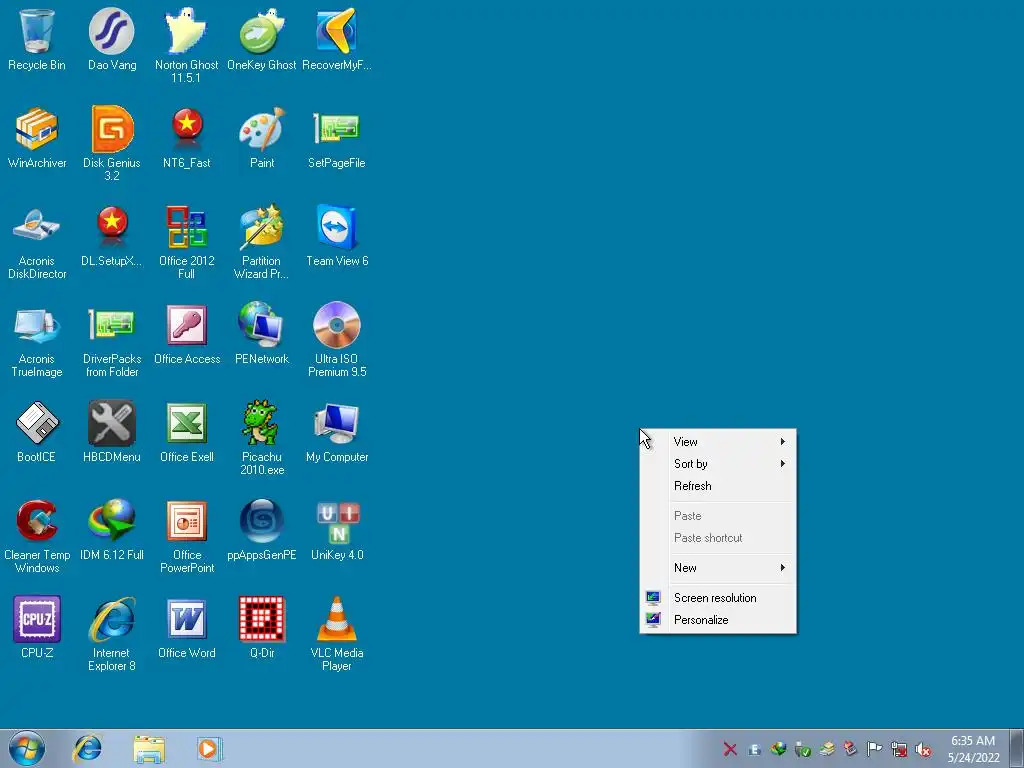Expand the View submenu
Image resolution: width=1024 pixels, height=768 pixels.
coord(718,442)
